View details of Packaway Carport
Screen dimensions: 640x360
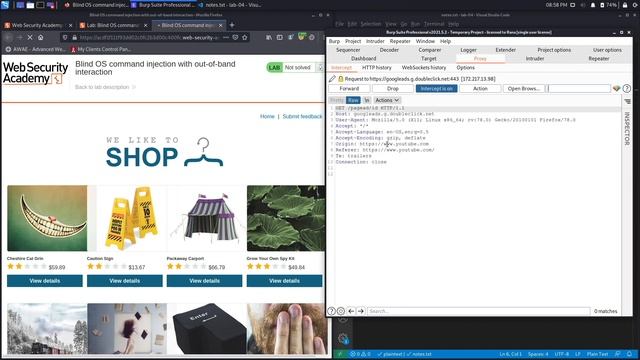point(204,281)
